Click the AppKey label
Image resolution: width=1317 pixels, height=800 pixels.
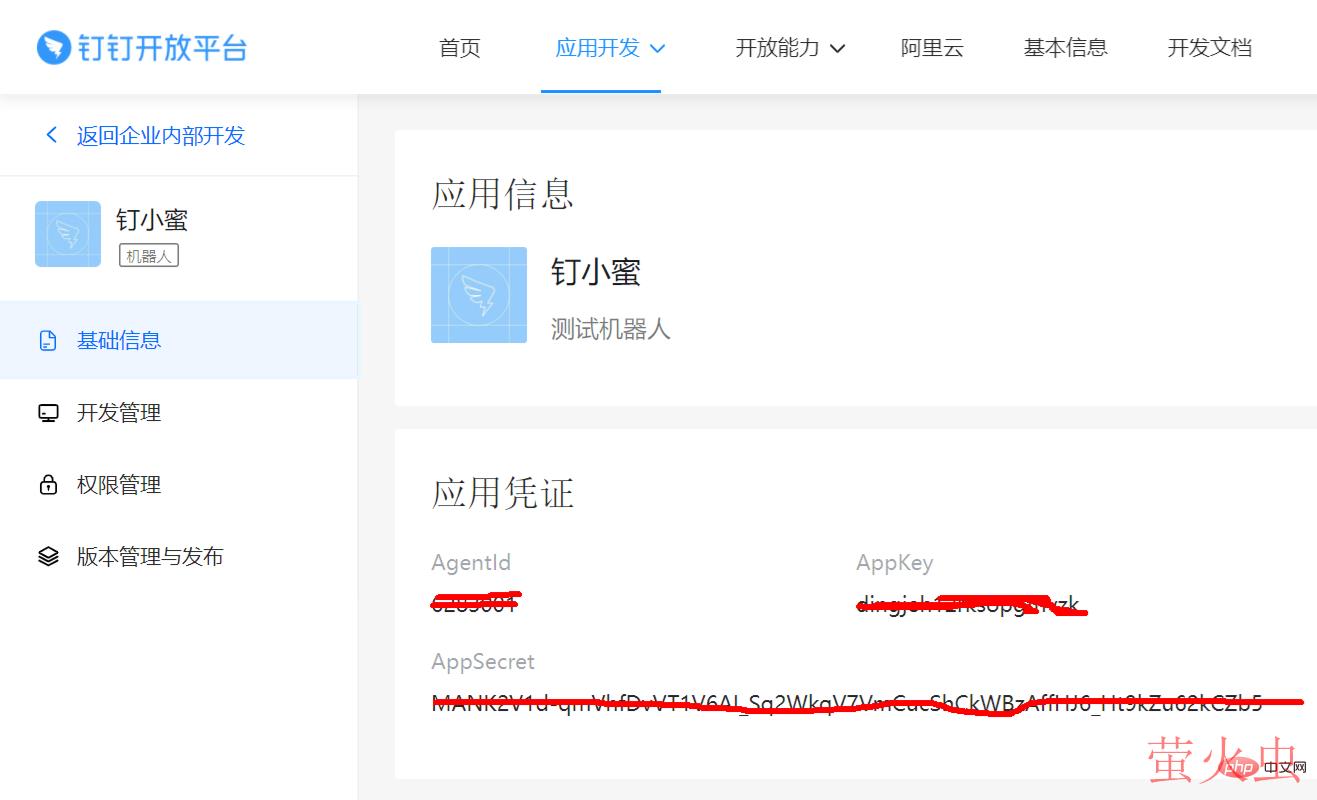[895, 563]
